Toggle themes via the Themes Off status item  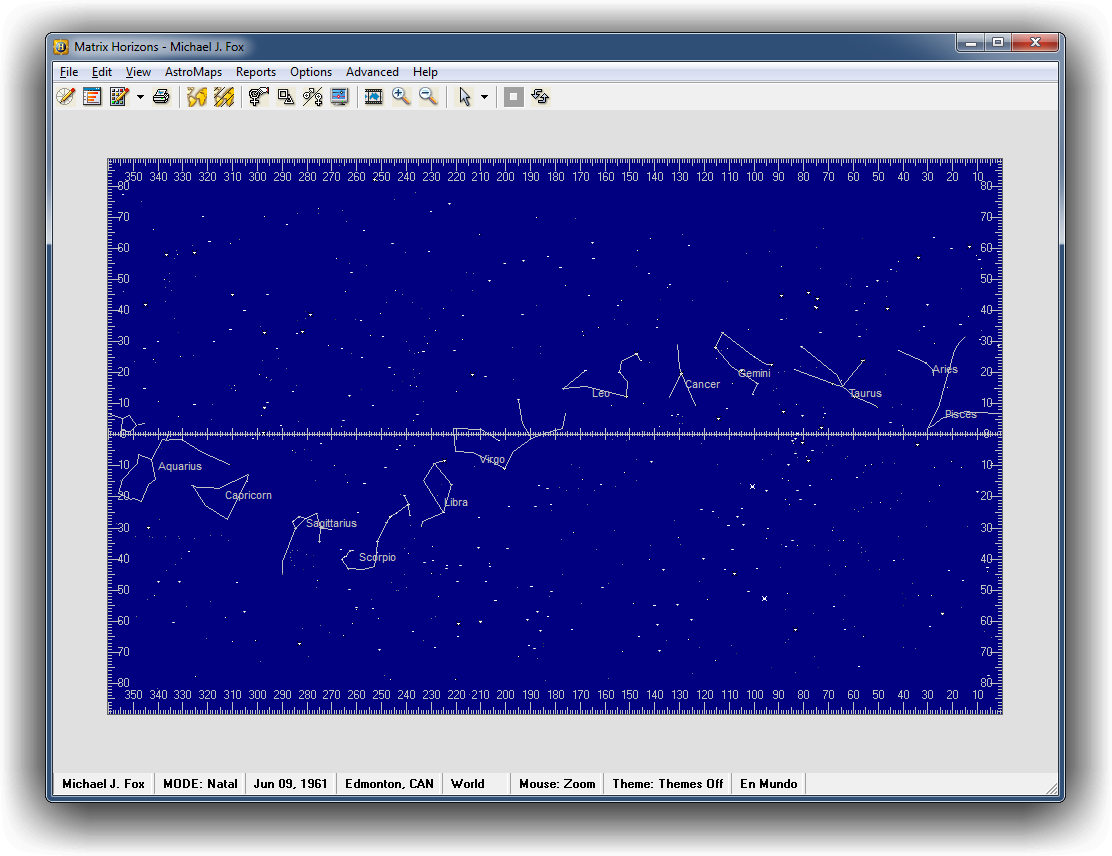667,783
